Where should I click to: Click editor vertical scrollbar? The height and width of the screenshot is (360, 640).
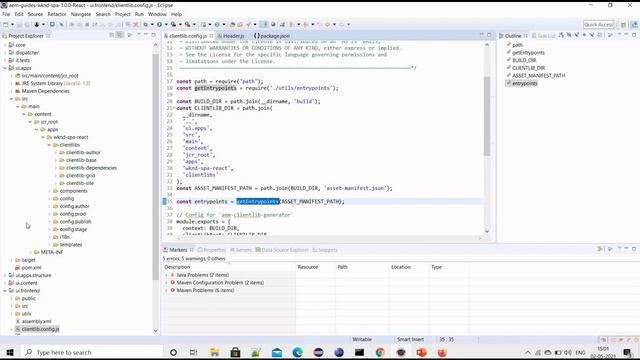point(487,116)
